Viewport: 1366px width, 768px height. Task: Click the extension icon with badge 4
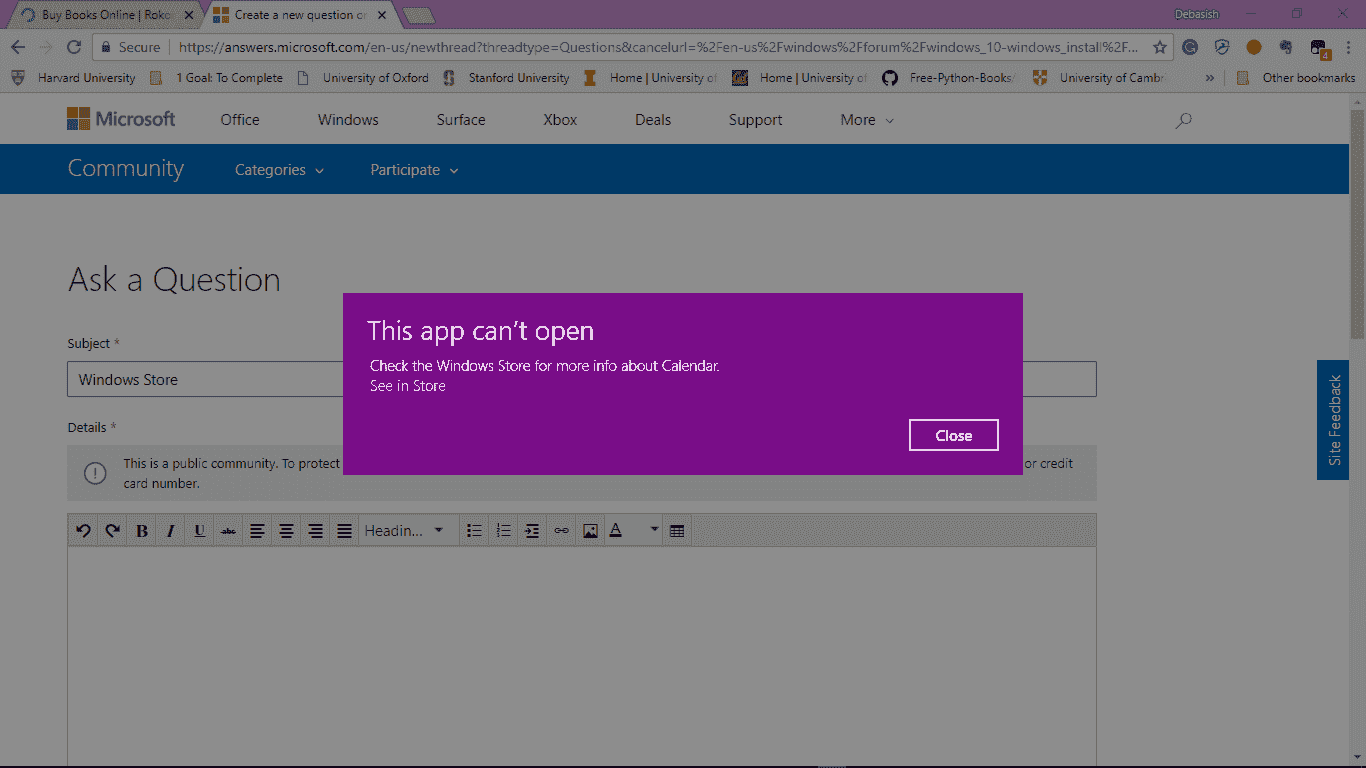click(1319, 48)
